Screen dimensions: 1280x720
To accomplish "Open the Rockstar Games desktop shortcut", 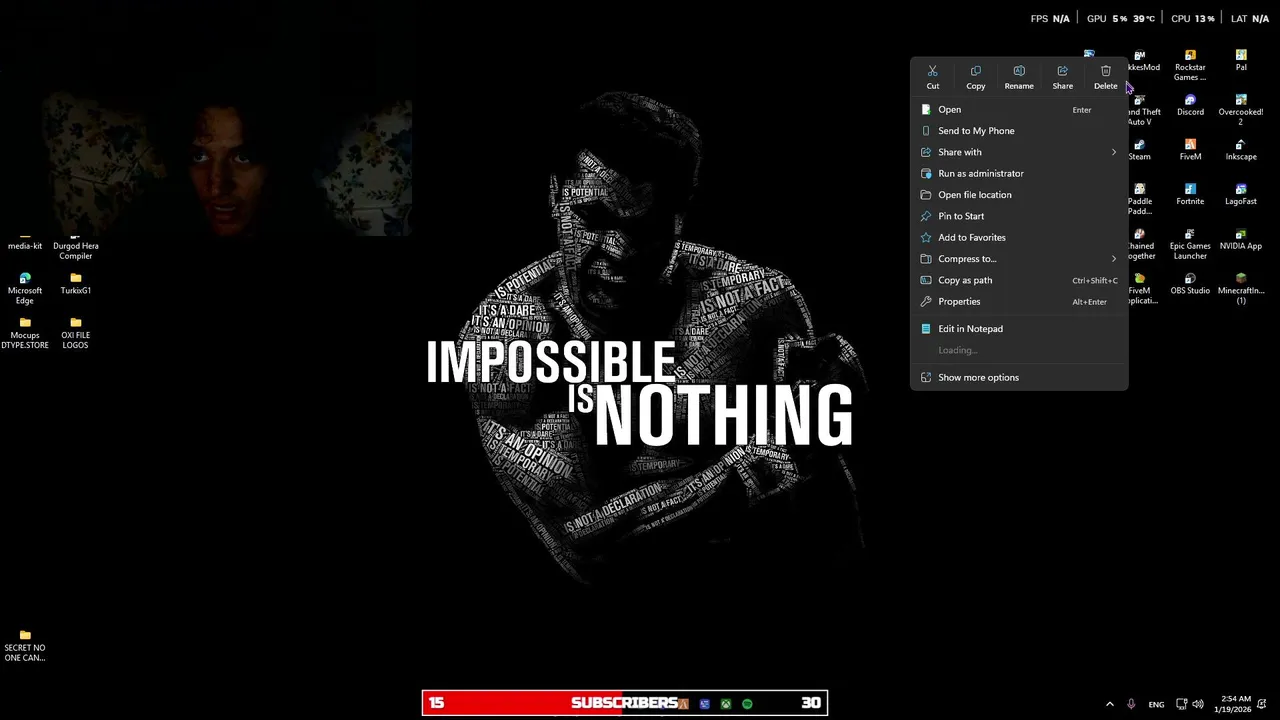I will pyautogui.click(x=1190, y=65).
